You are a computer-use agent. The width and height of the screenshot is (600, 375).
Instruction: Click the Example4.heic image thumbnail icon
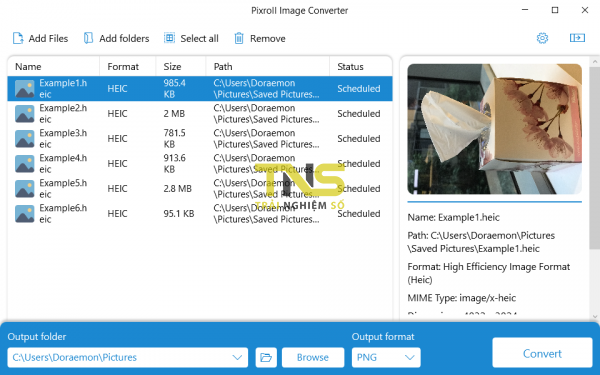(x=25, y=164)
